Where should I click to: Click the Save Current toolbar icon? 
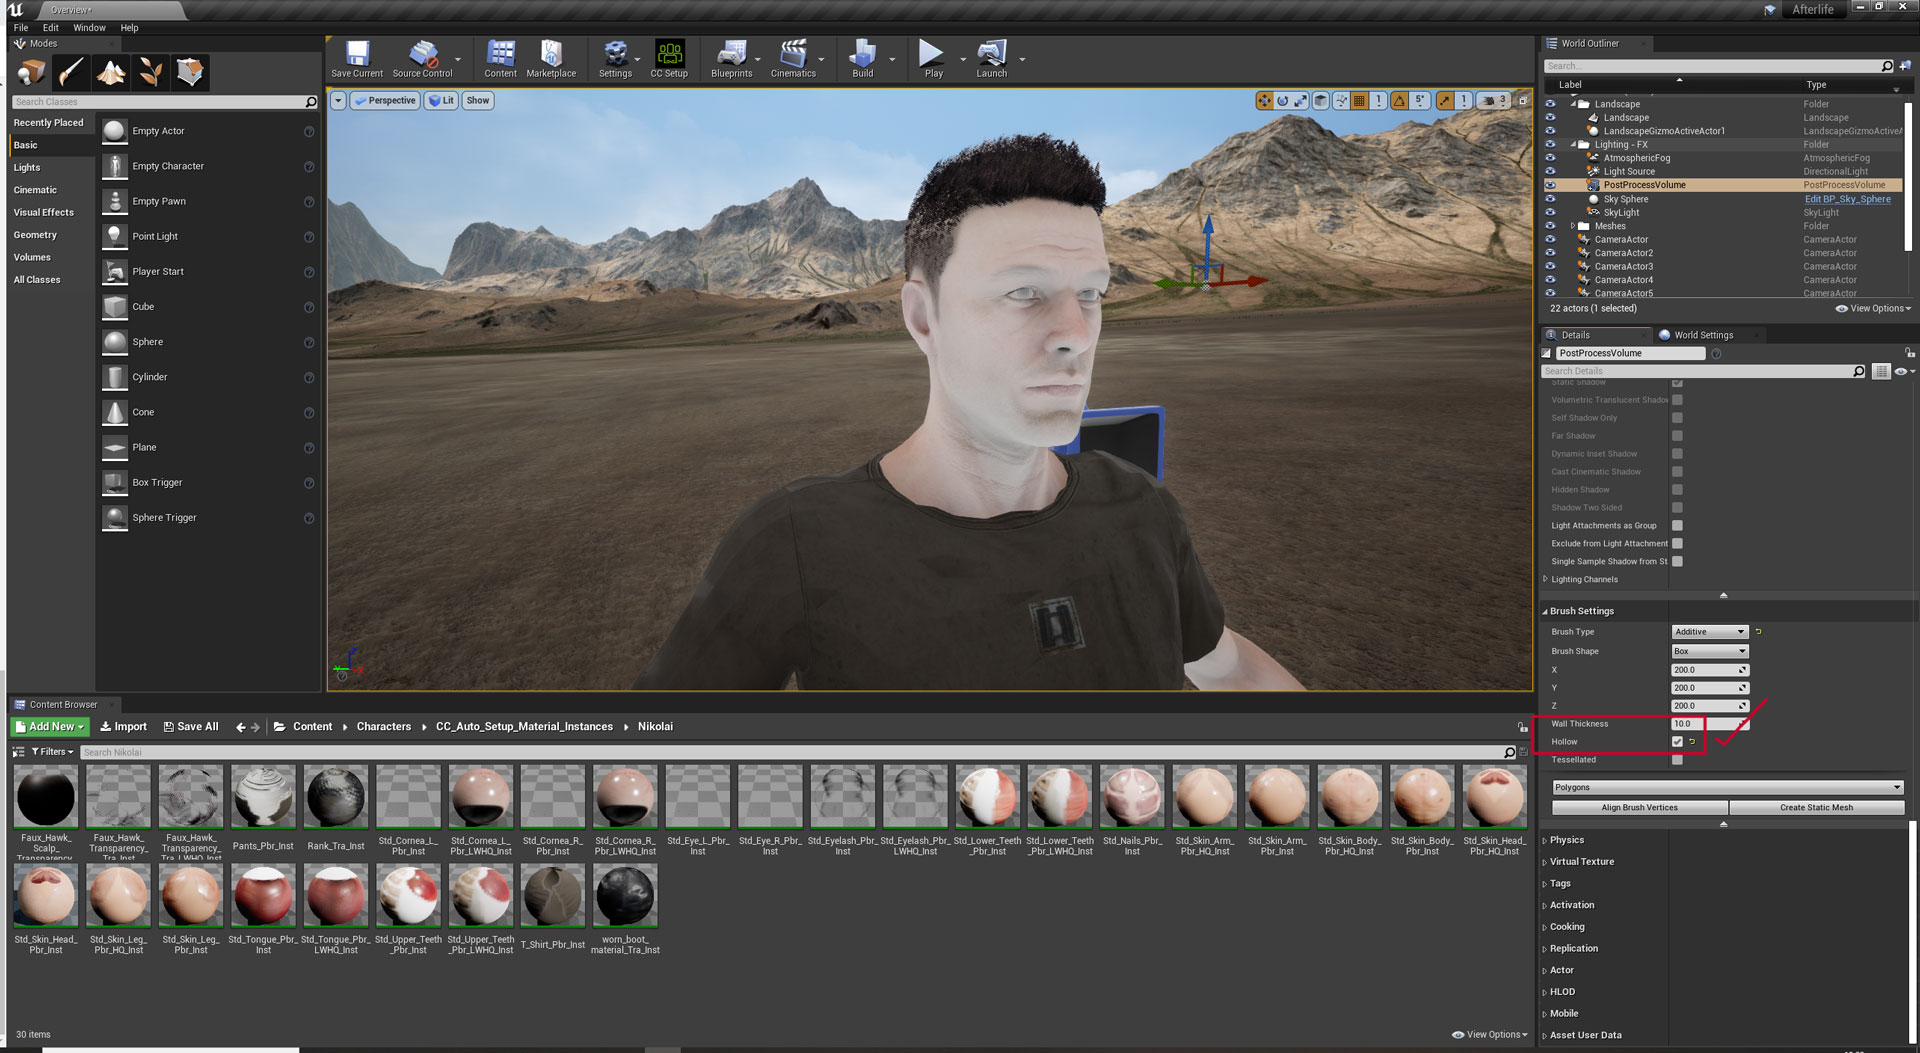click(x=357, y=59)
